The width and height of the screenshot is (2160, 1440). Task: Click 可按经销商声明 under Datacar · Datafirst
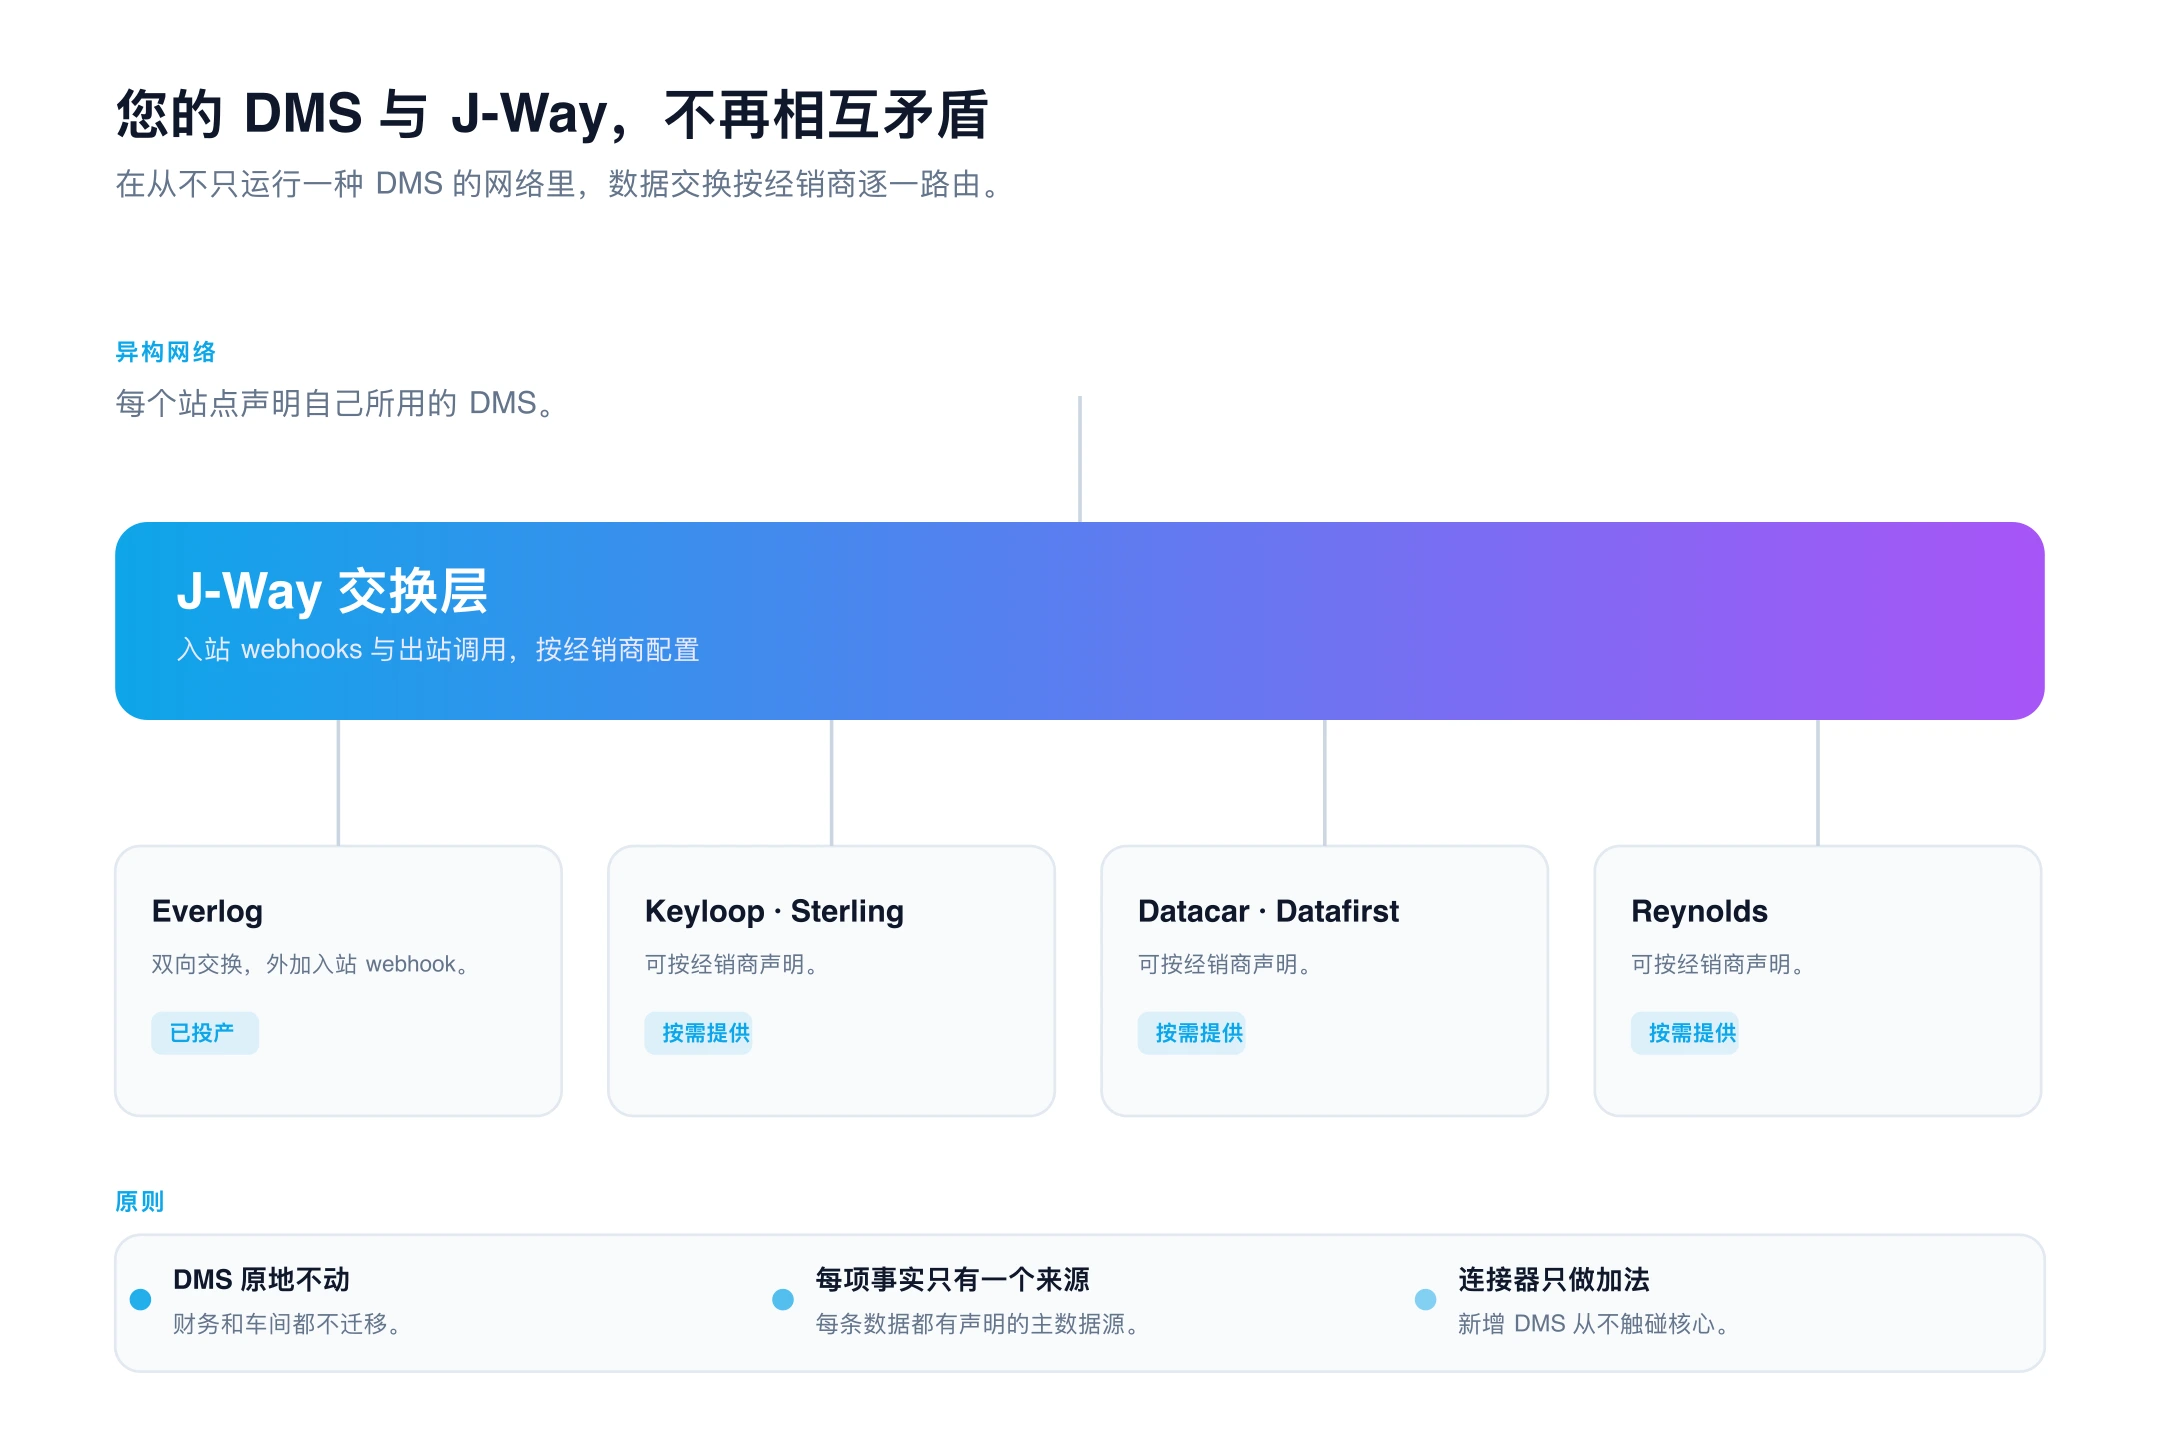pos(1225,964)
